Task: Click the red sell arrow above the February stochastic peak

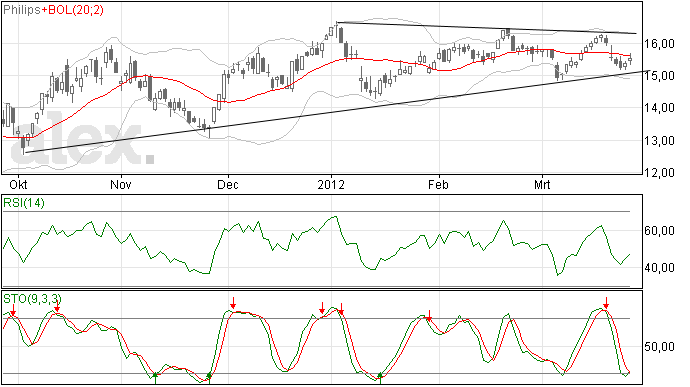Action: tap(429, 315)
